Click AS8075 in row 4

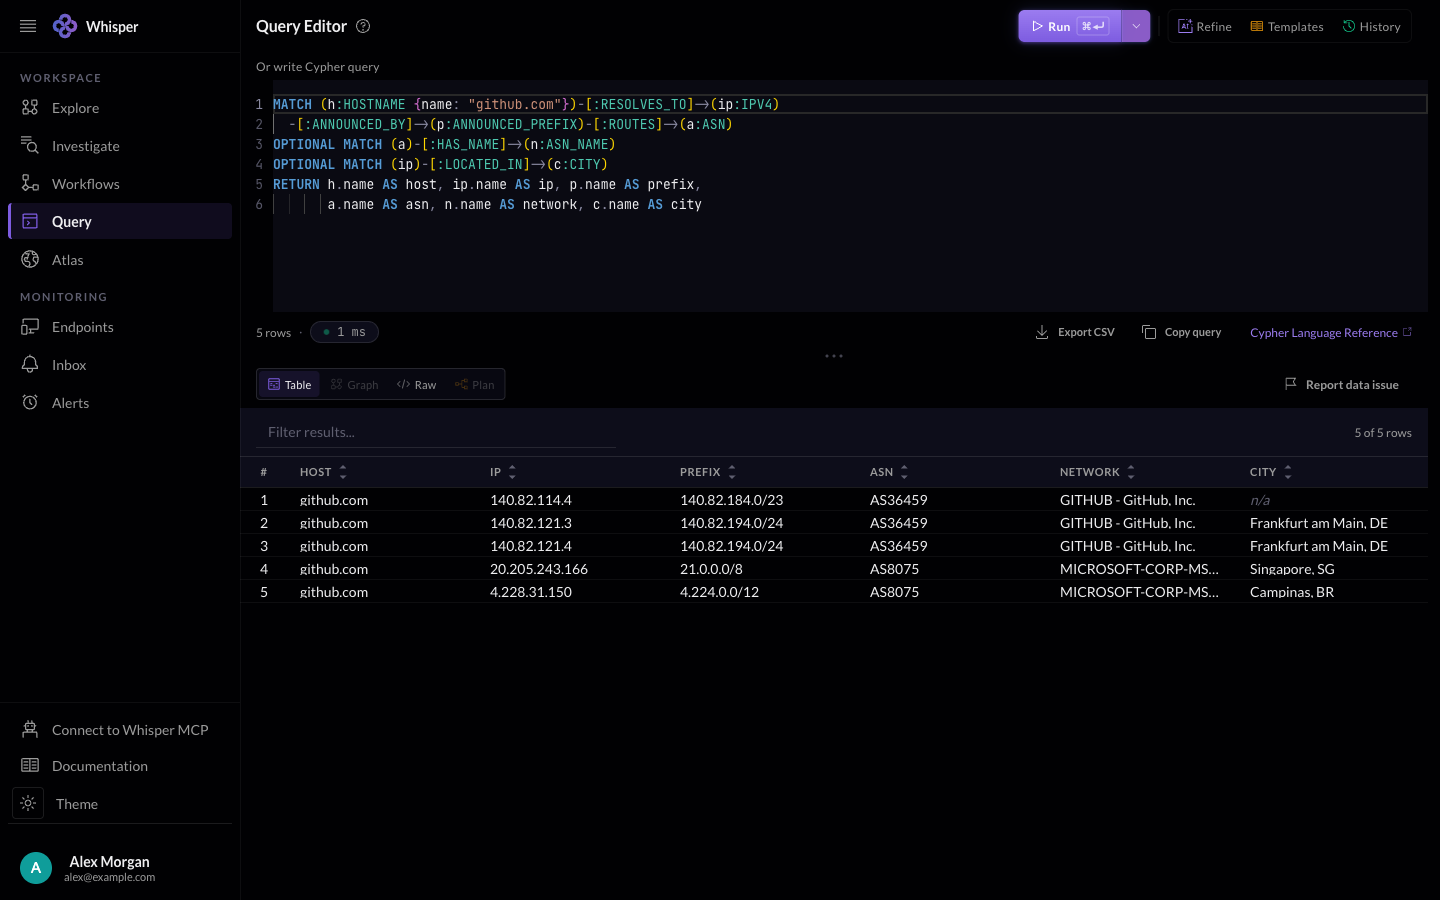(894, 569)
